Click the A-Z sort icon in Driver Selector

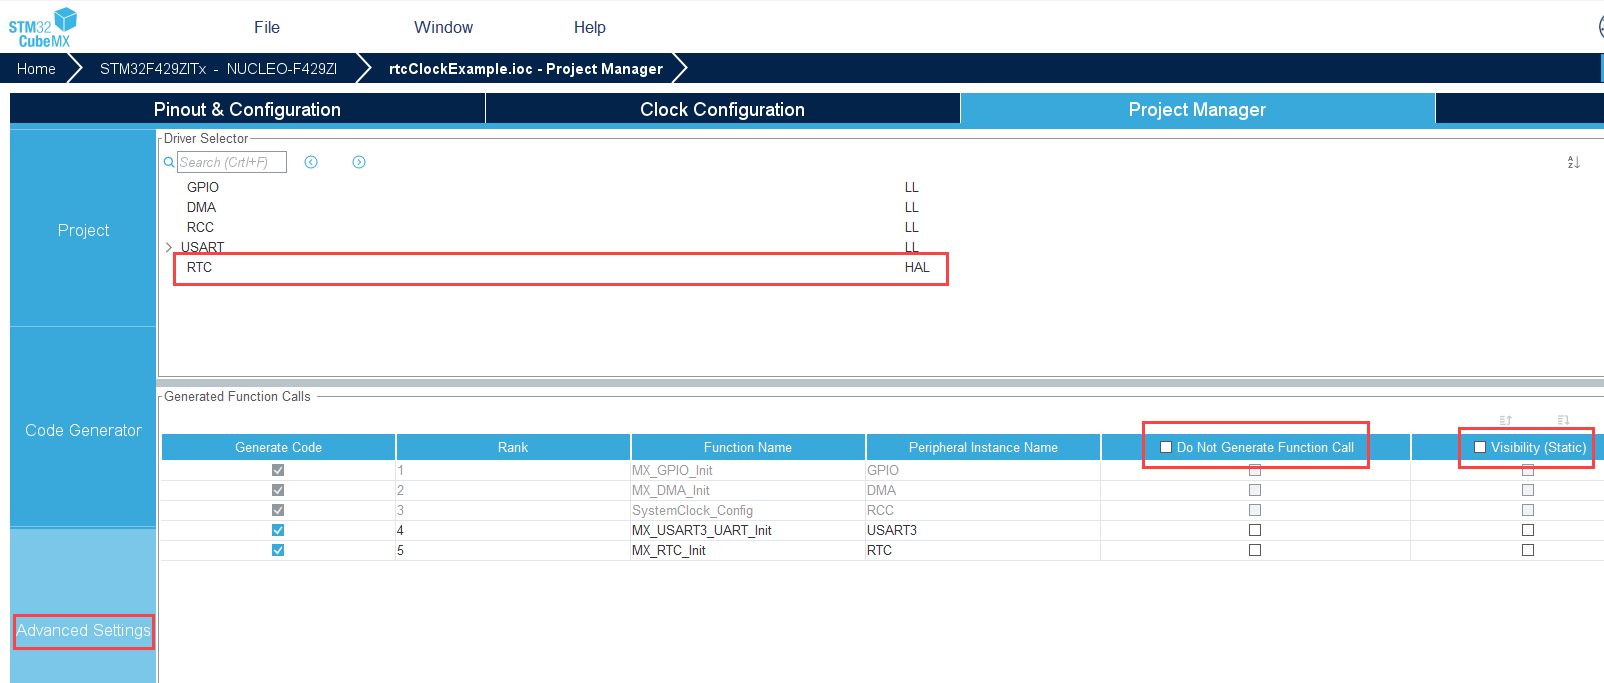click(x=1573, y=162)
